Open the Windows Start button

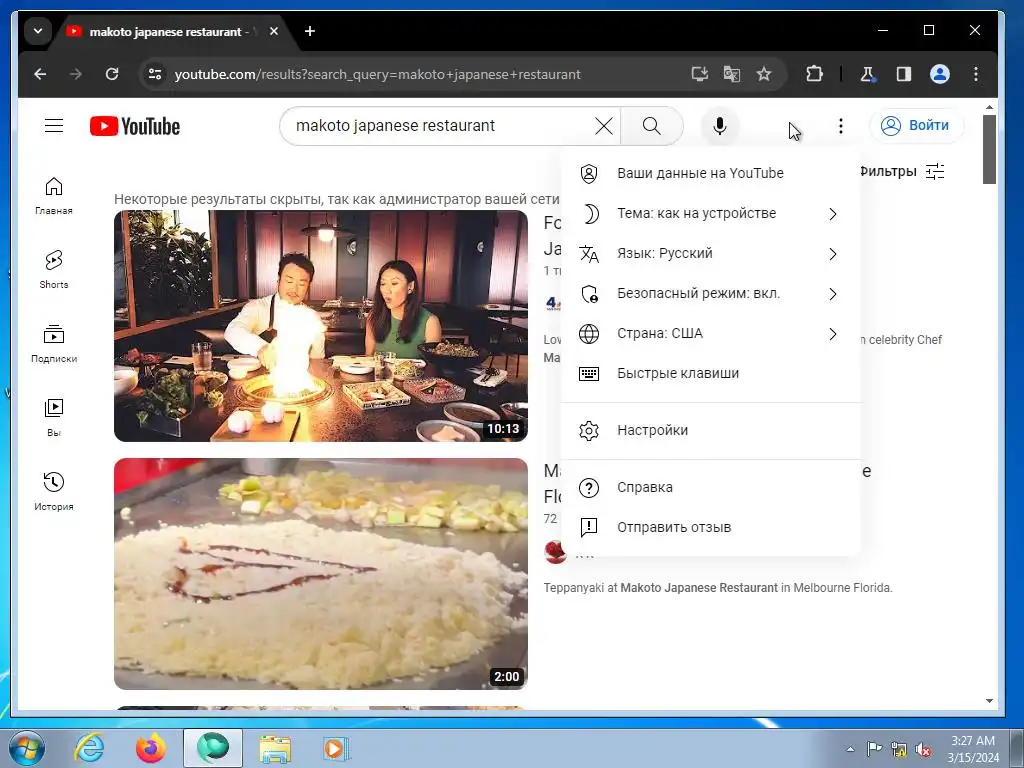25,748
